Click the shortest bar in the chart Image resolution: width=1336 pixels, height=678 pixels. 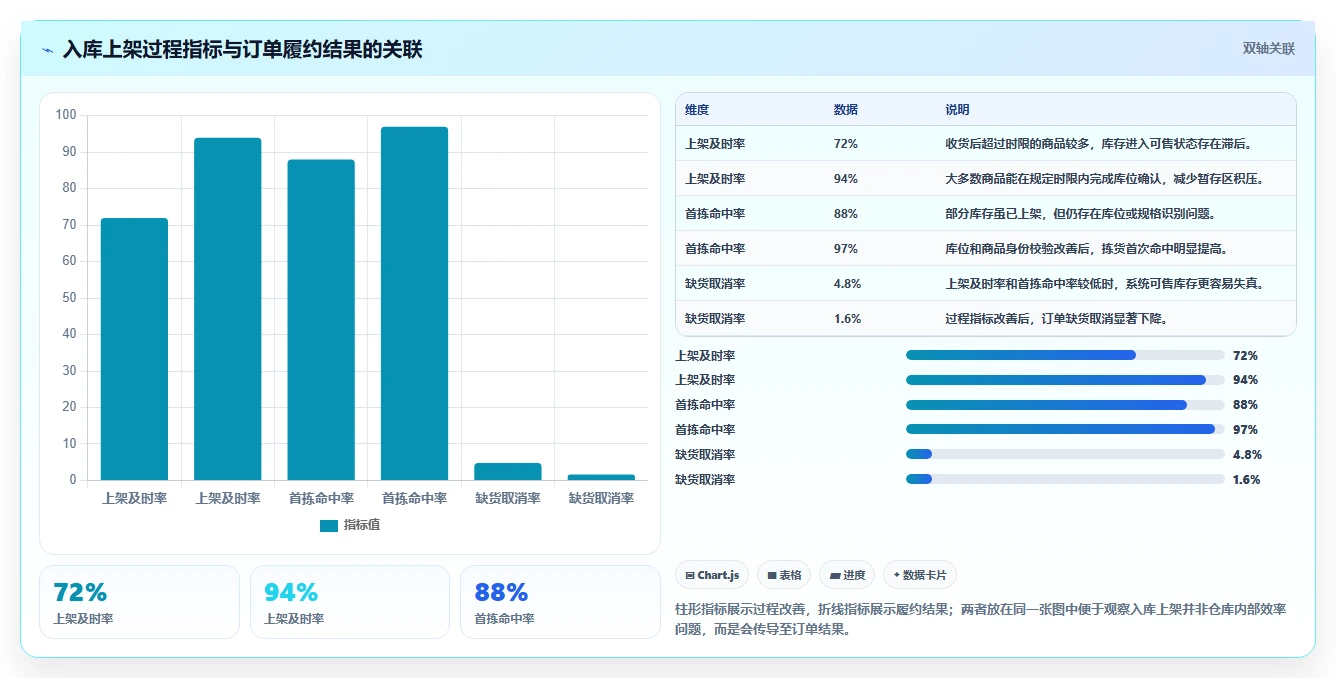pyautogui.click(x=601, y=477)
